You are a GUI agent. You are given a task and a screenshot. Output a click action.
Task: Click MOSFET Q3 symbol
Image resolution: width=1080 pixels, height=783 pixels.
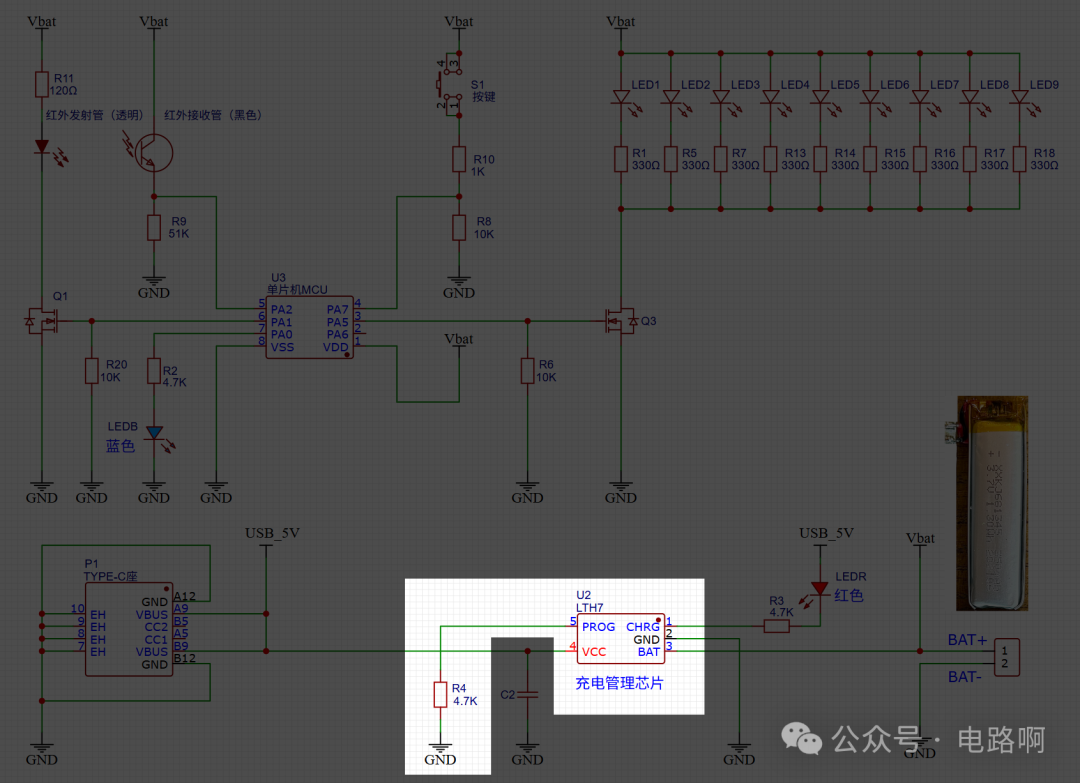[x=621, y=321]
